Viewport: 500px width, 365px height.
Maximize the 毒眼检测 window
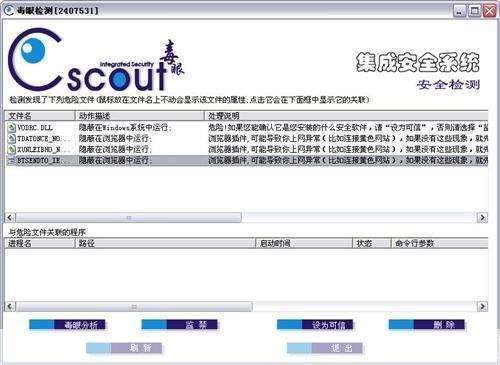point(474,11)
